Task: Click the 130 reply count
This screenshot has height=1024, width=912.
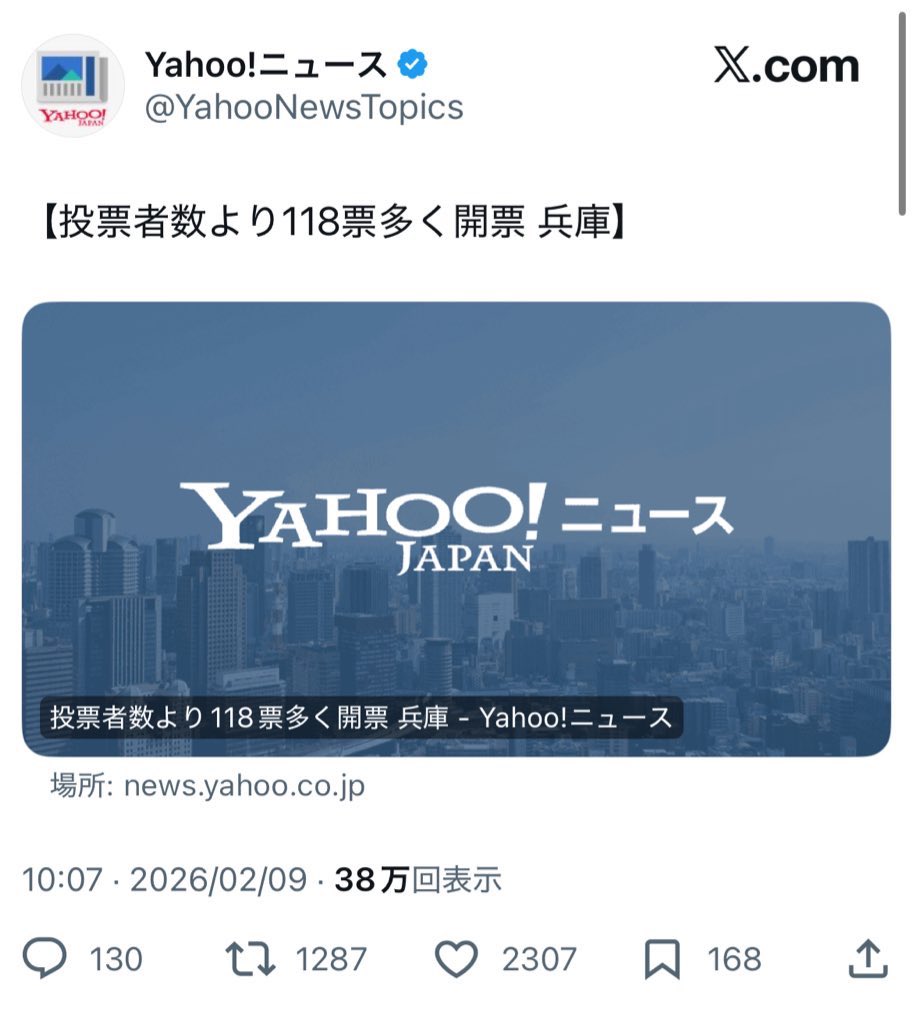Action: 116,959
